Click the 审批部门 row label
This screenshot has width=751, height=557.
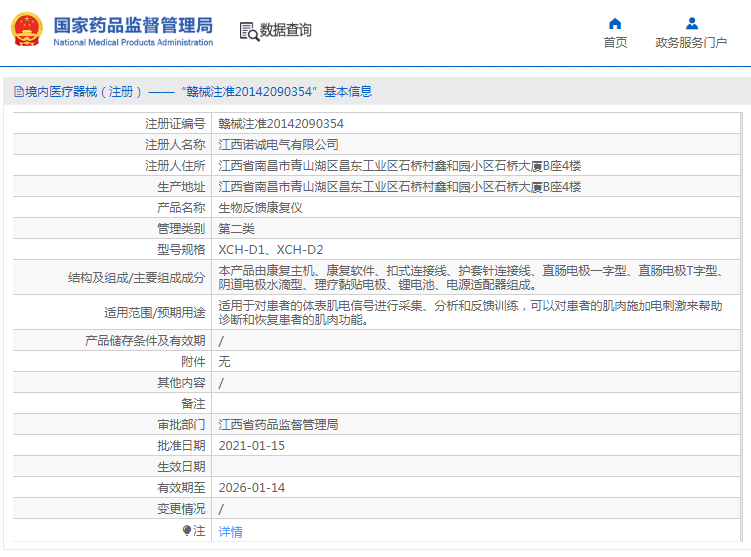pyautogui.click(x=181, y=425)
